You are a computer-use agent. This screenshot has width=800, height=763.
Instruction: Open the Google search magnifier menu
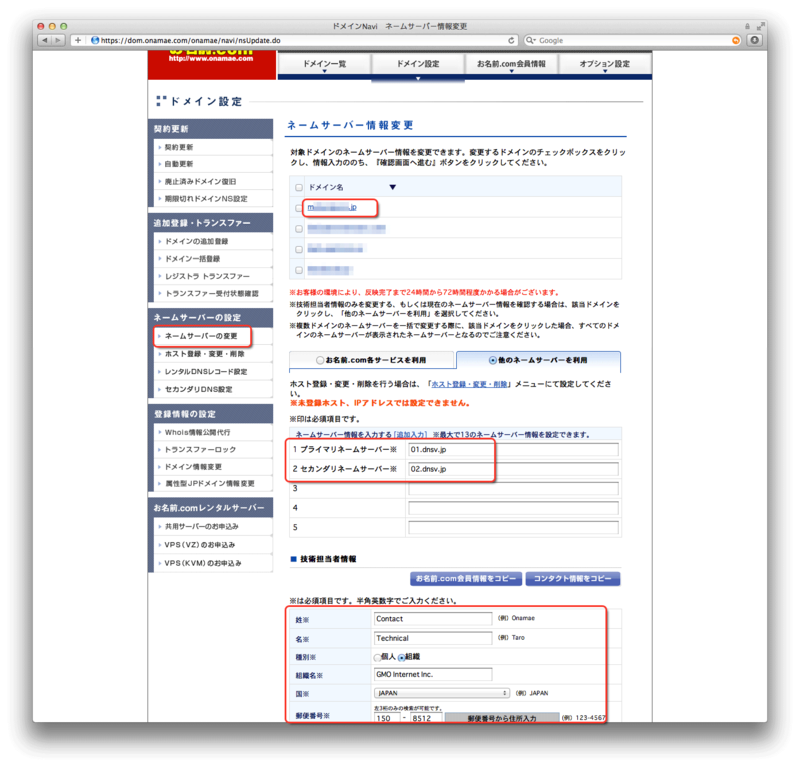[x=531, y=40]
